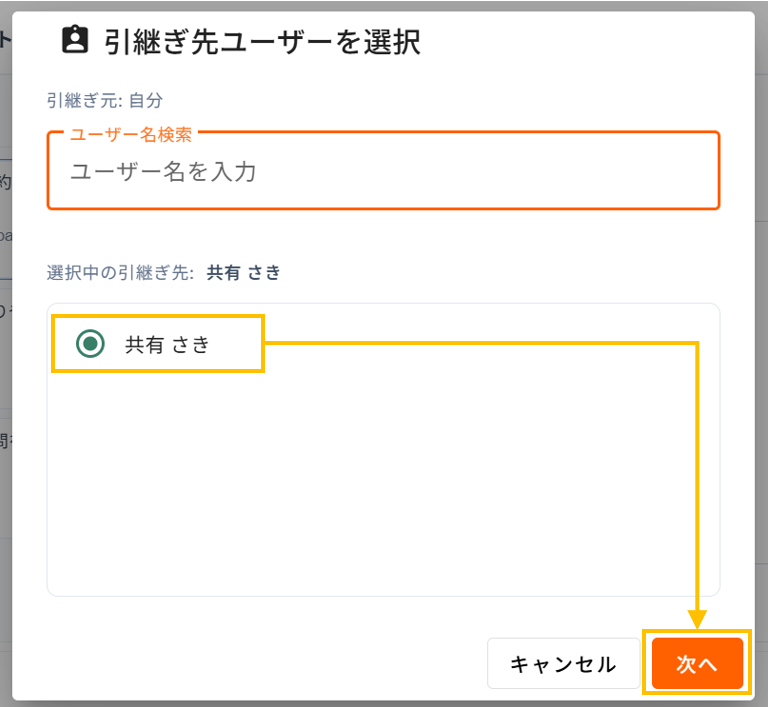
Task: Click the dimmed strip above the dialog
Action: pyautogui.click(x=384, y=5)
